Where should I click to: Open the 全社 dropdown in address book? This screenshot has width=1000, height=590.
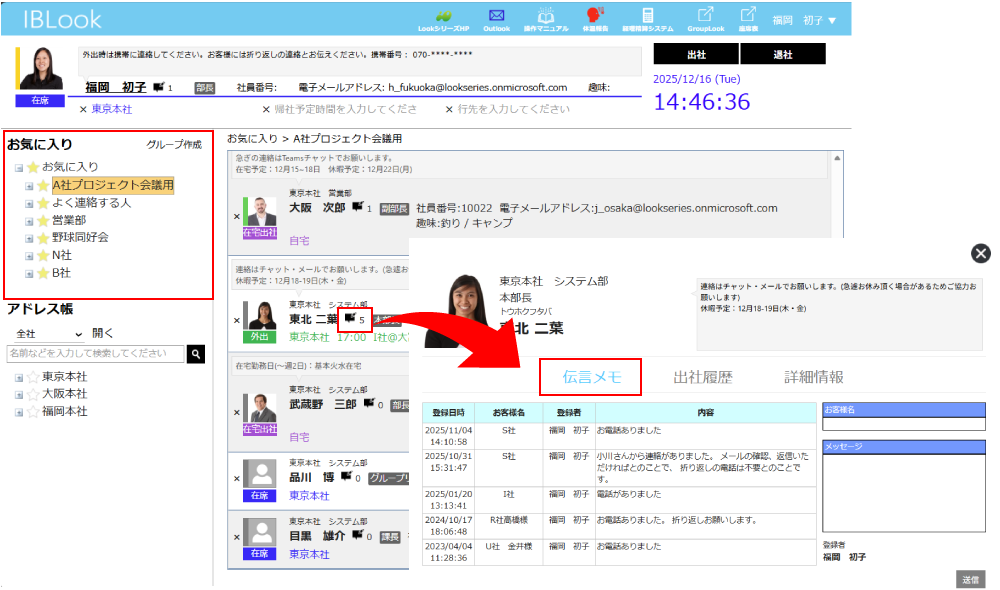[x=48, y=333]
